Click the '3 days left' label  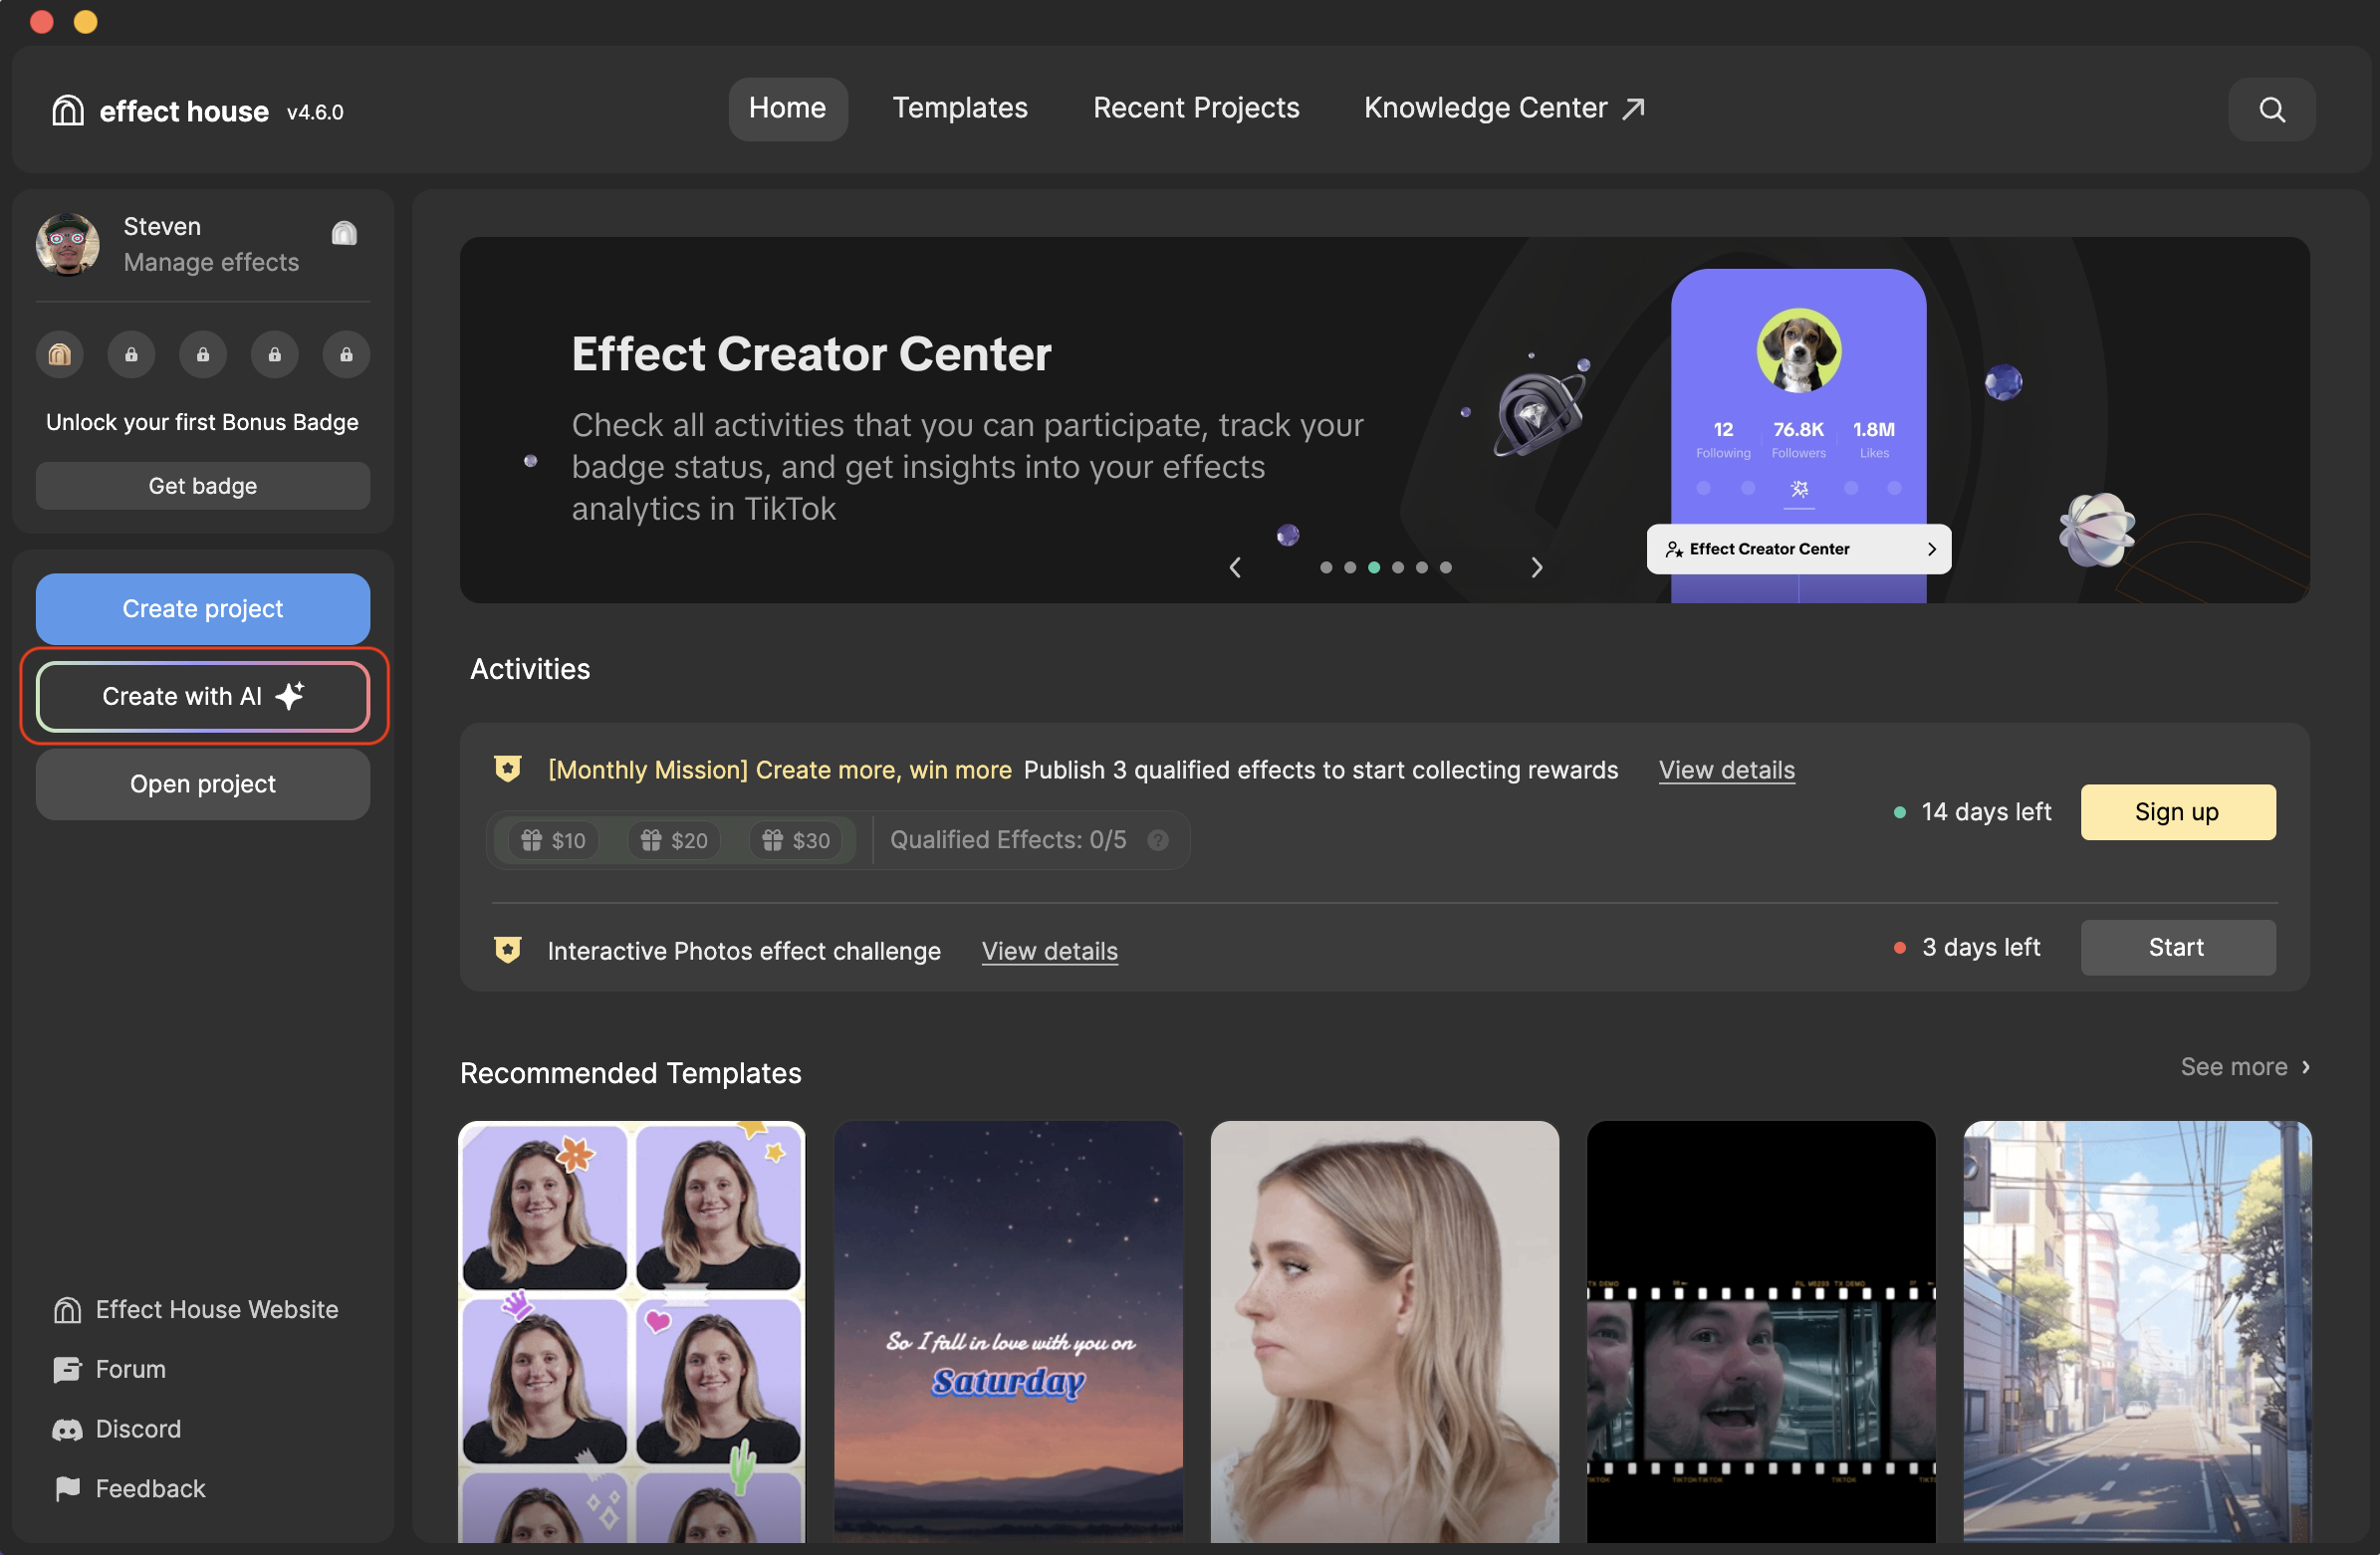coord(1980,947)
